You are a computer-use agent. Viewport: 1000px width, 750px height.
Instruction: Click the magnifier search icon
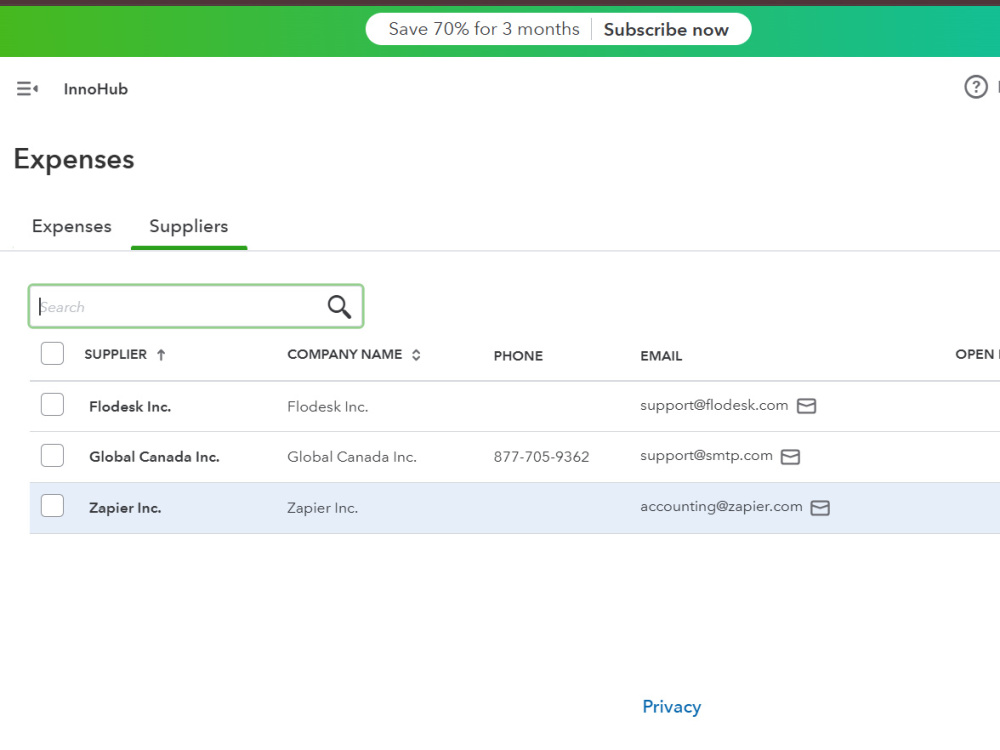pyautogui.click(x=339, y=307)
